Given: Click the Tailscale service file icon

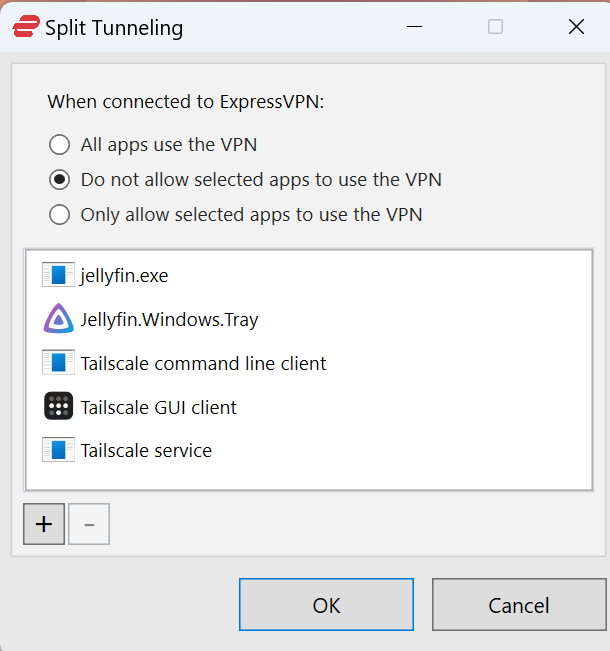Looking at the screenshot, I should tap(59, 450).
